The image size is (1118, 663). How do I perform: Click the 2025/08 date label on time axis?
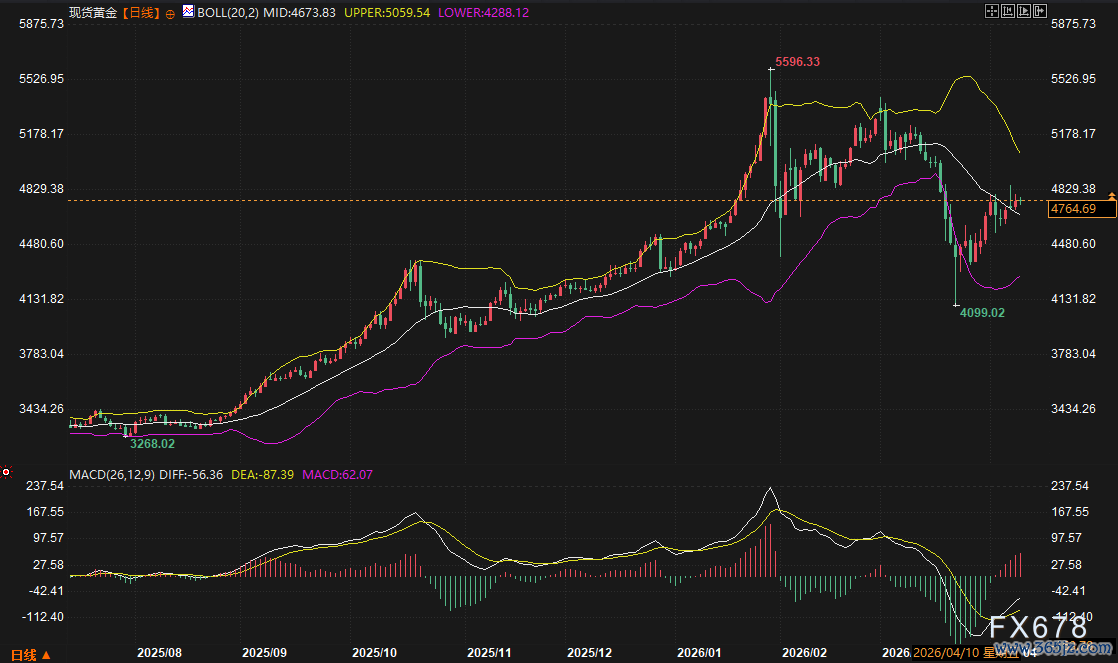(159, 652)
